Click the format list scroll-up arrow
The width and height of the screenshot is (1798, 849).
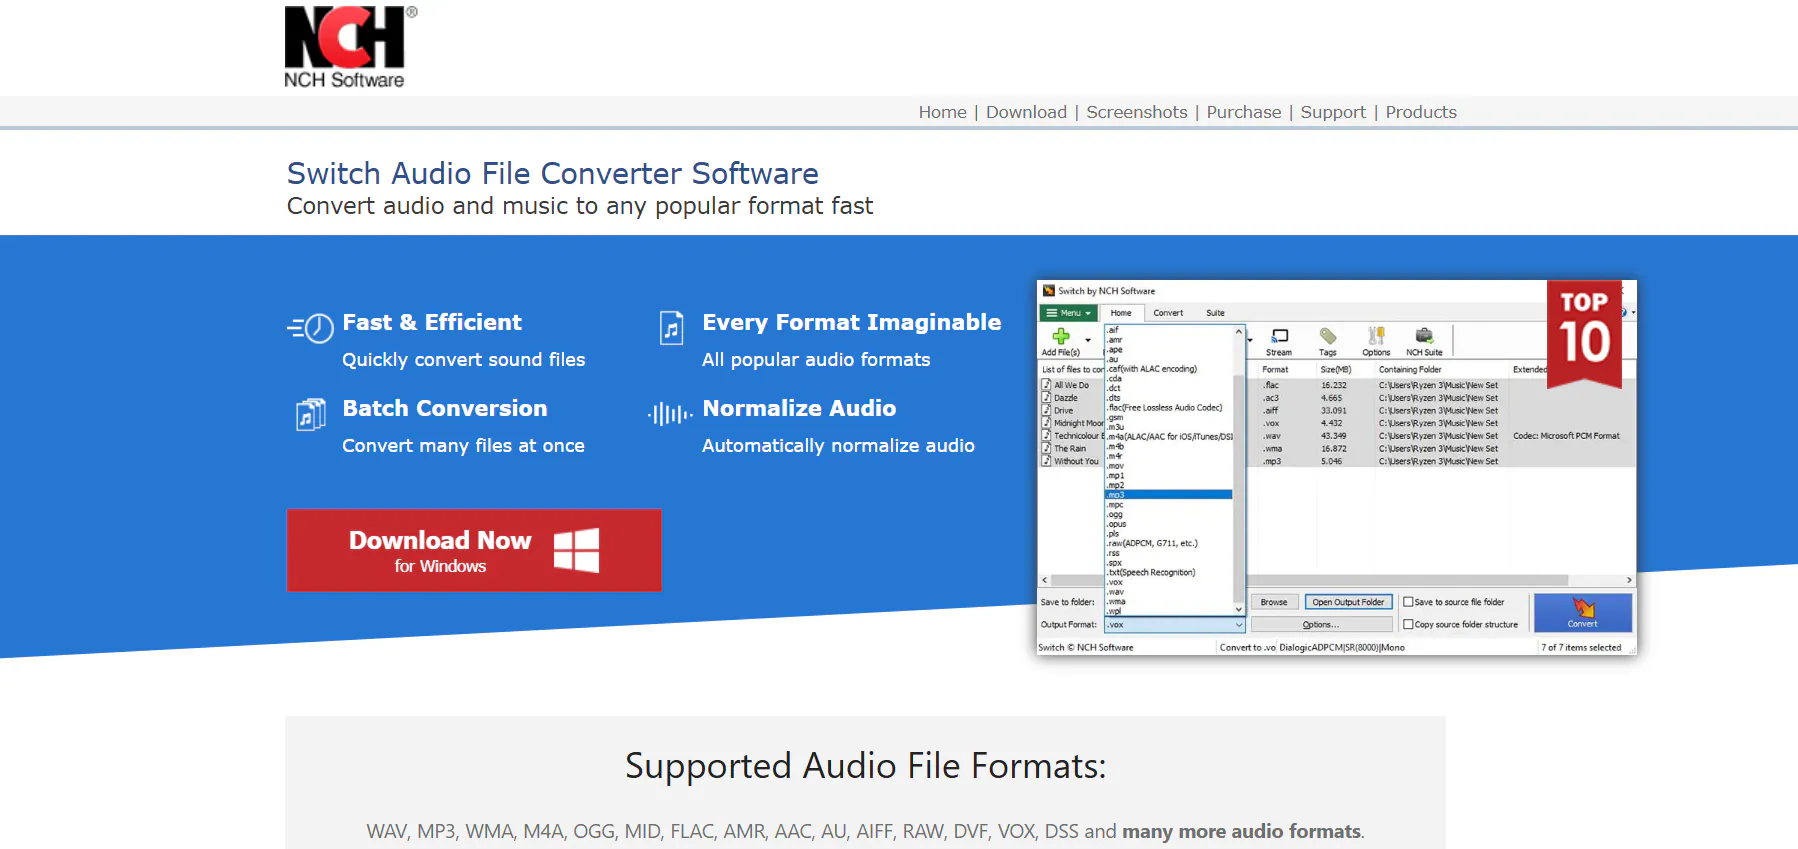point(1239,332)
